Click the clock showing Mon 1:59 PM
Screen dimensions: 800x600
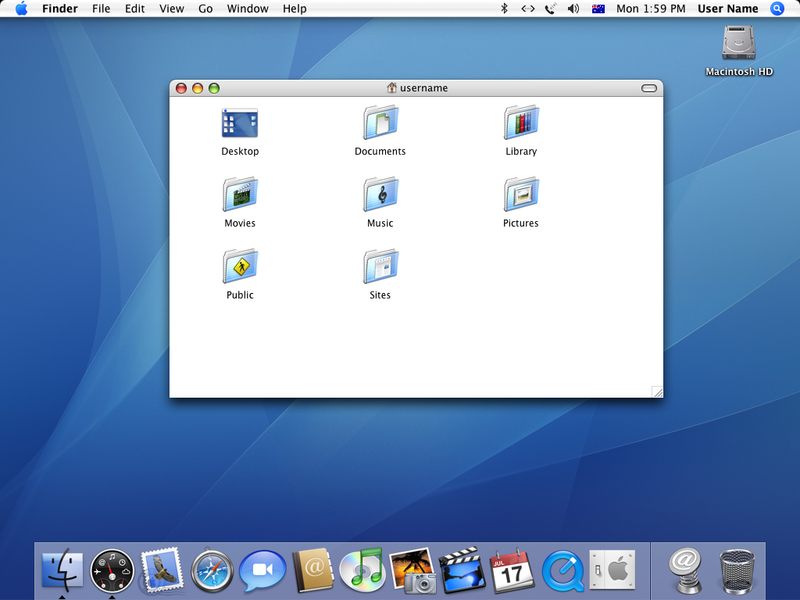[x=651, y=9]
